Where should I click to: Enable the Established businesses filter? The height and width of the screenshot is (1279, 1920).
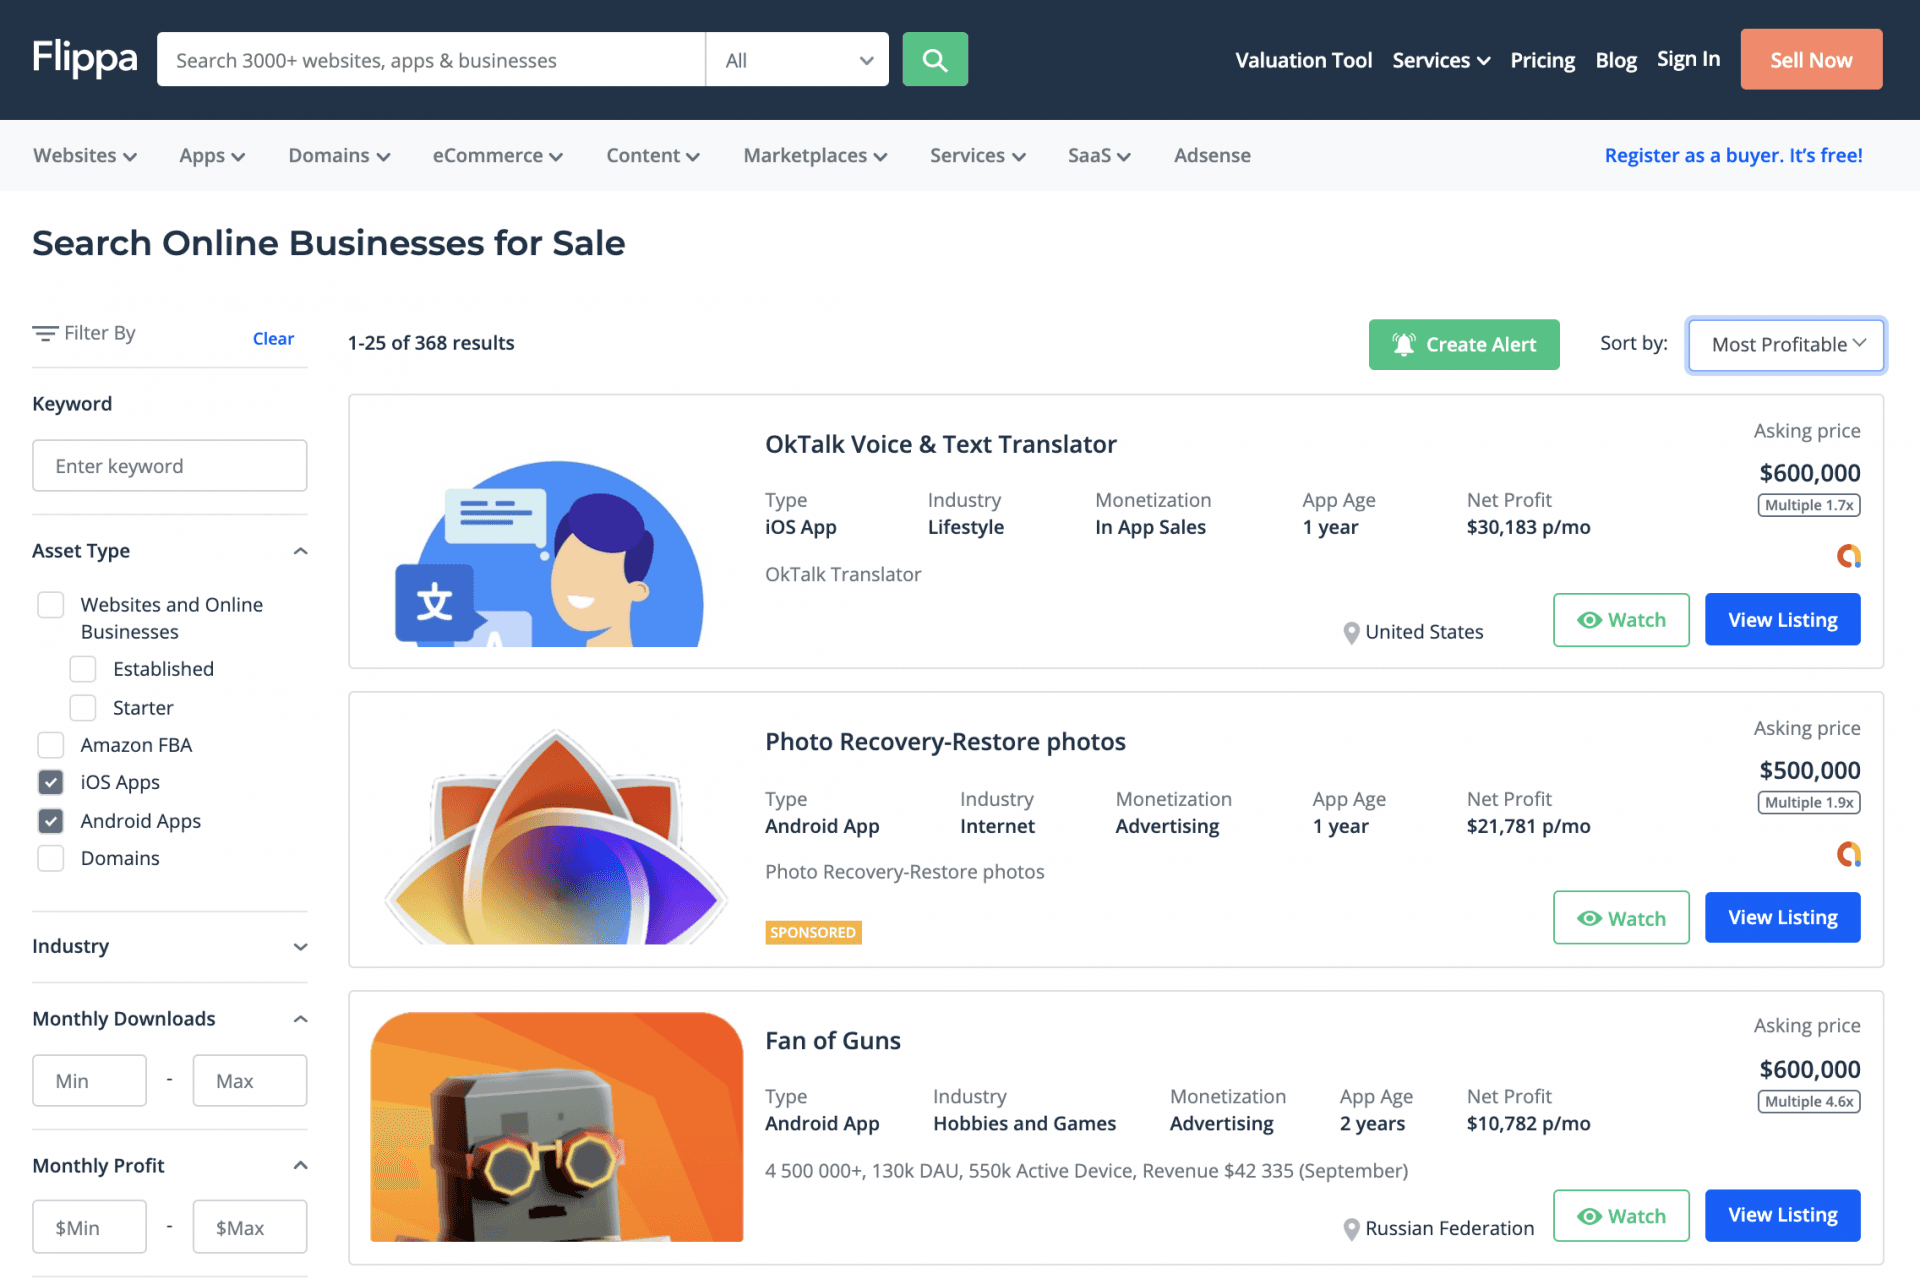pos(83,668)
